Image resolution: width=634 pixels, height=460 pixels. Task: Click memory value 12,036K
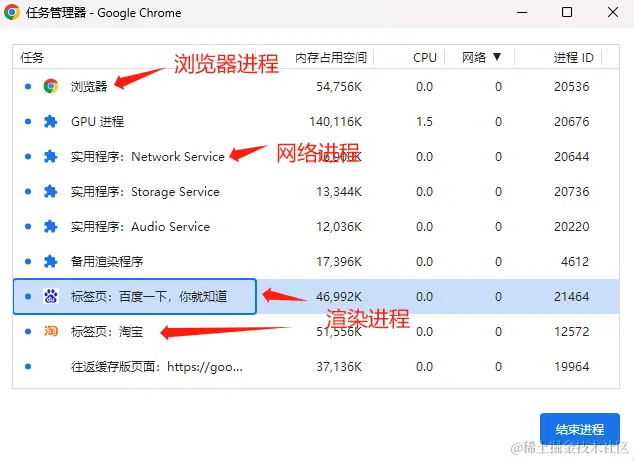pos(339,226)
